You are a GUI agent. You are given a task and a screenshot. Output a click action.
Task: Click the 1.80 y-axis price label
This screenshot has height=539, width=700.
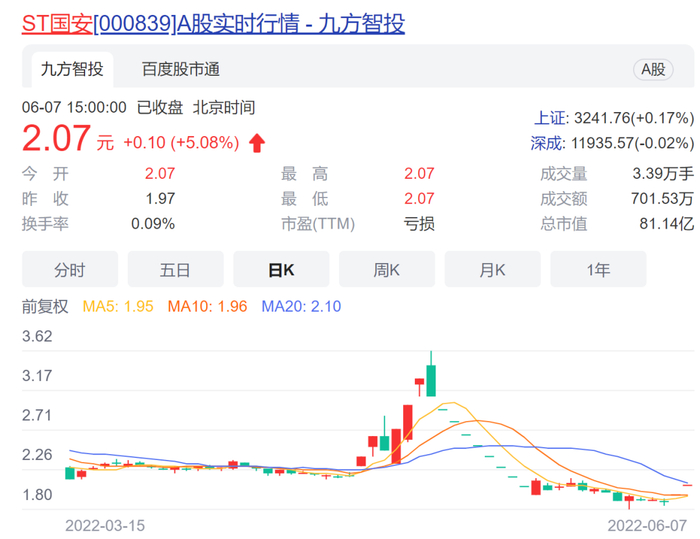pos(37,495)
